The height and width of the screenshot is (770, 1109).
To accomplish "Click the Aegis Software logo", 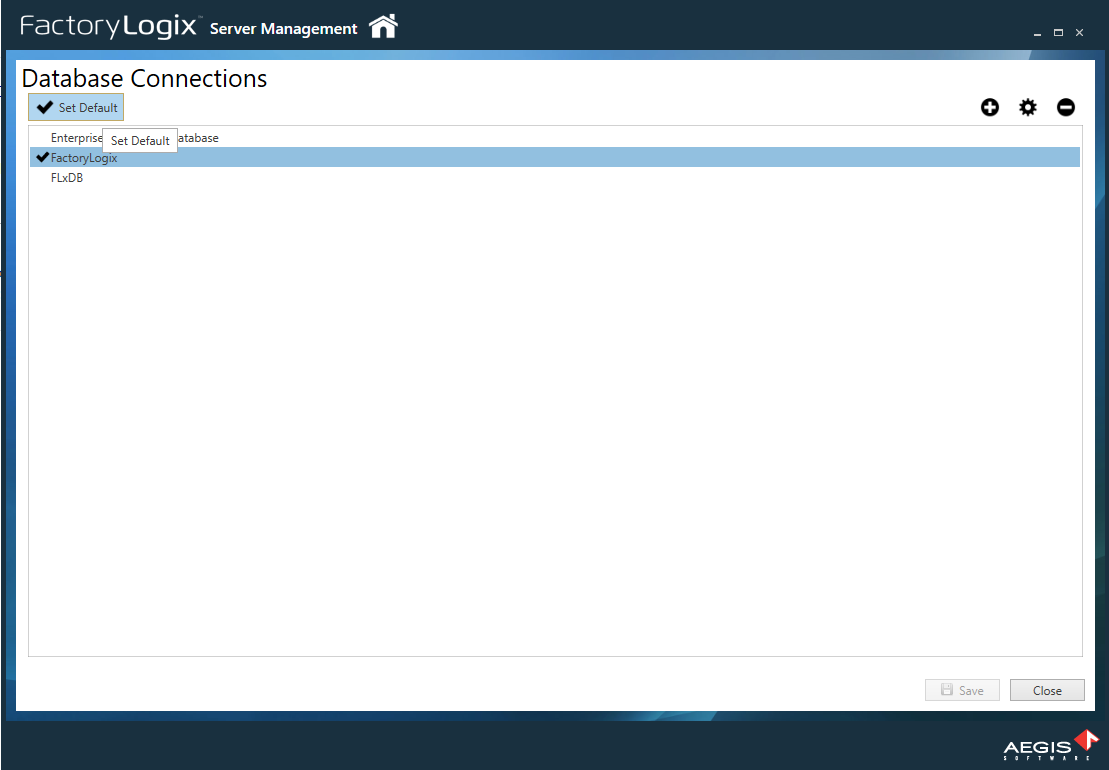I will (1050, 745).
